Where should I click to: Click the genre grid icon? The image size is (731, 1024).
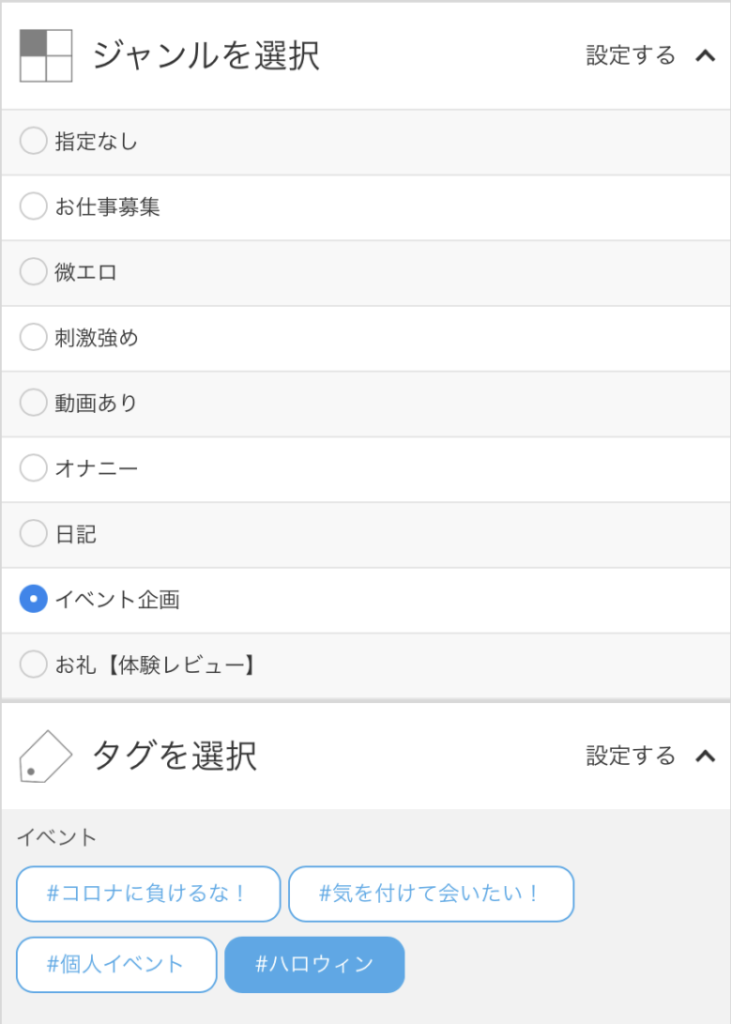click(x=46, y=56)
